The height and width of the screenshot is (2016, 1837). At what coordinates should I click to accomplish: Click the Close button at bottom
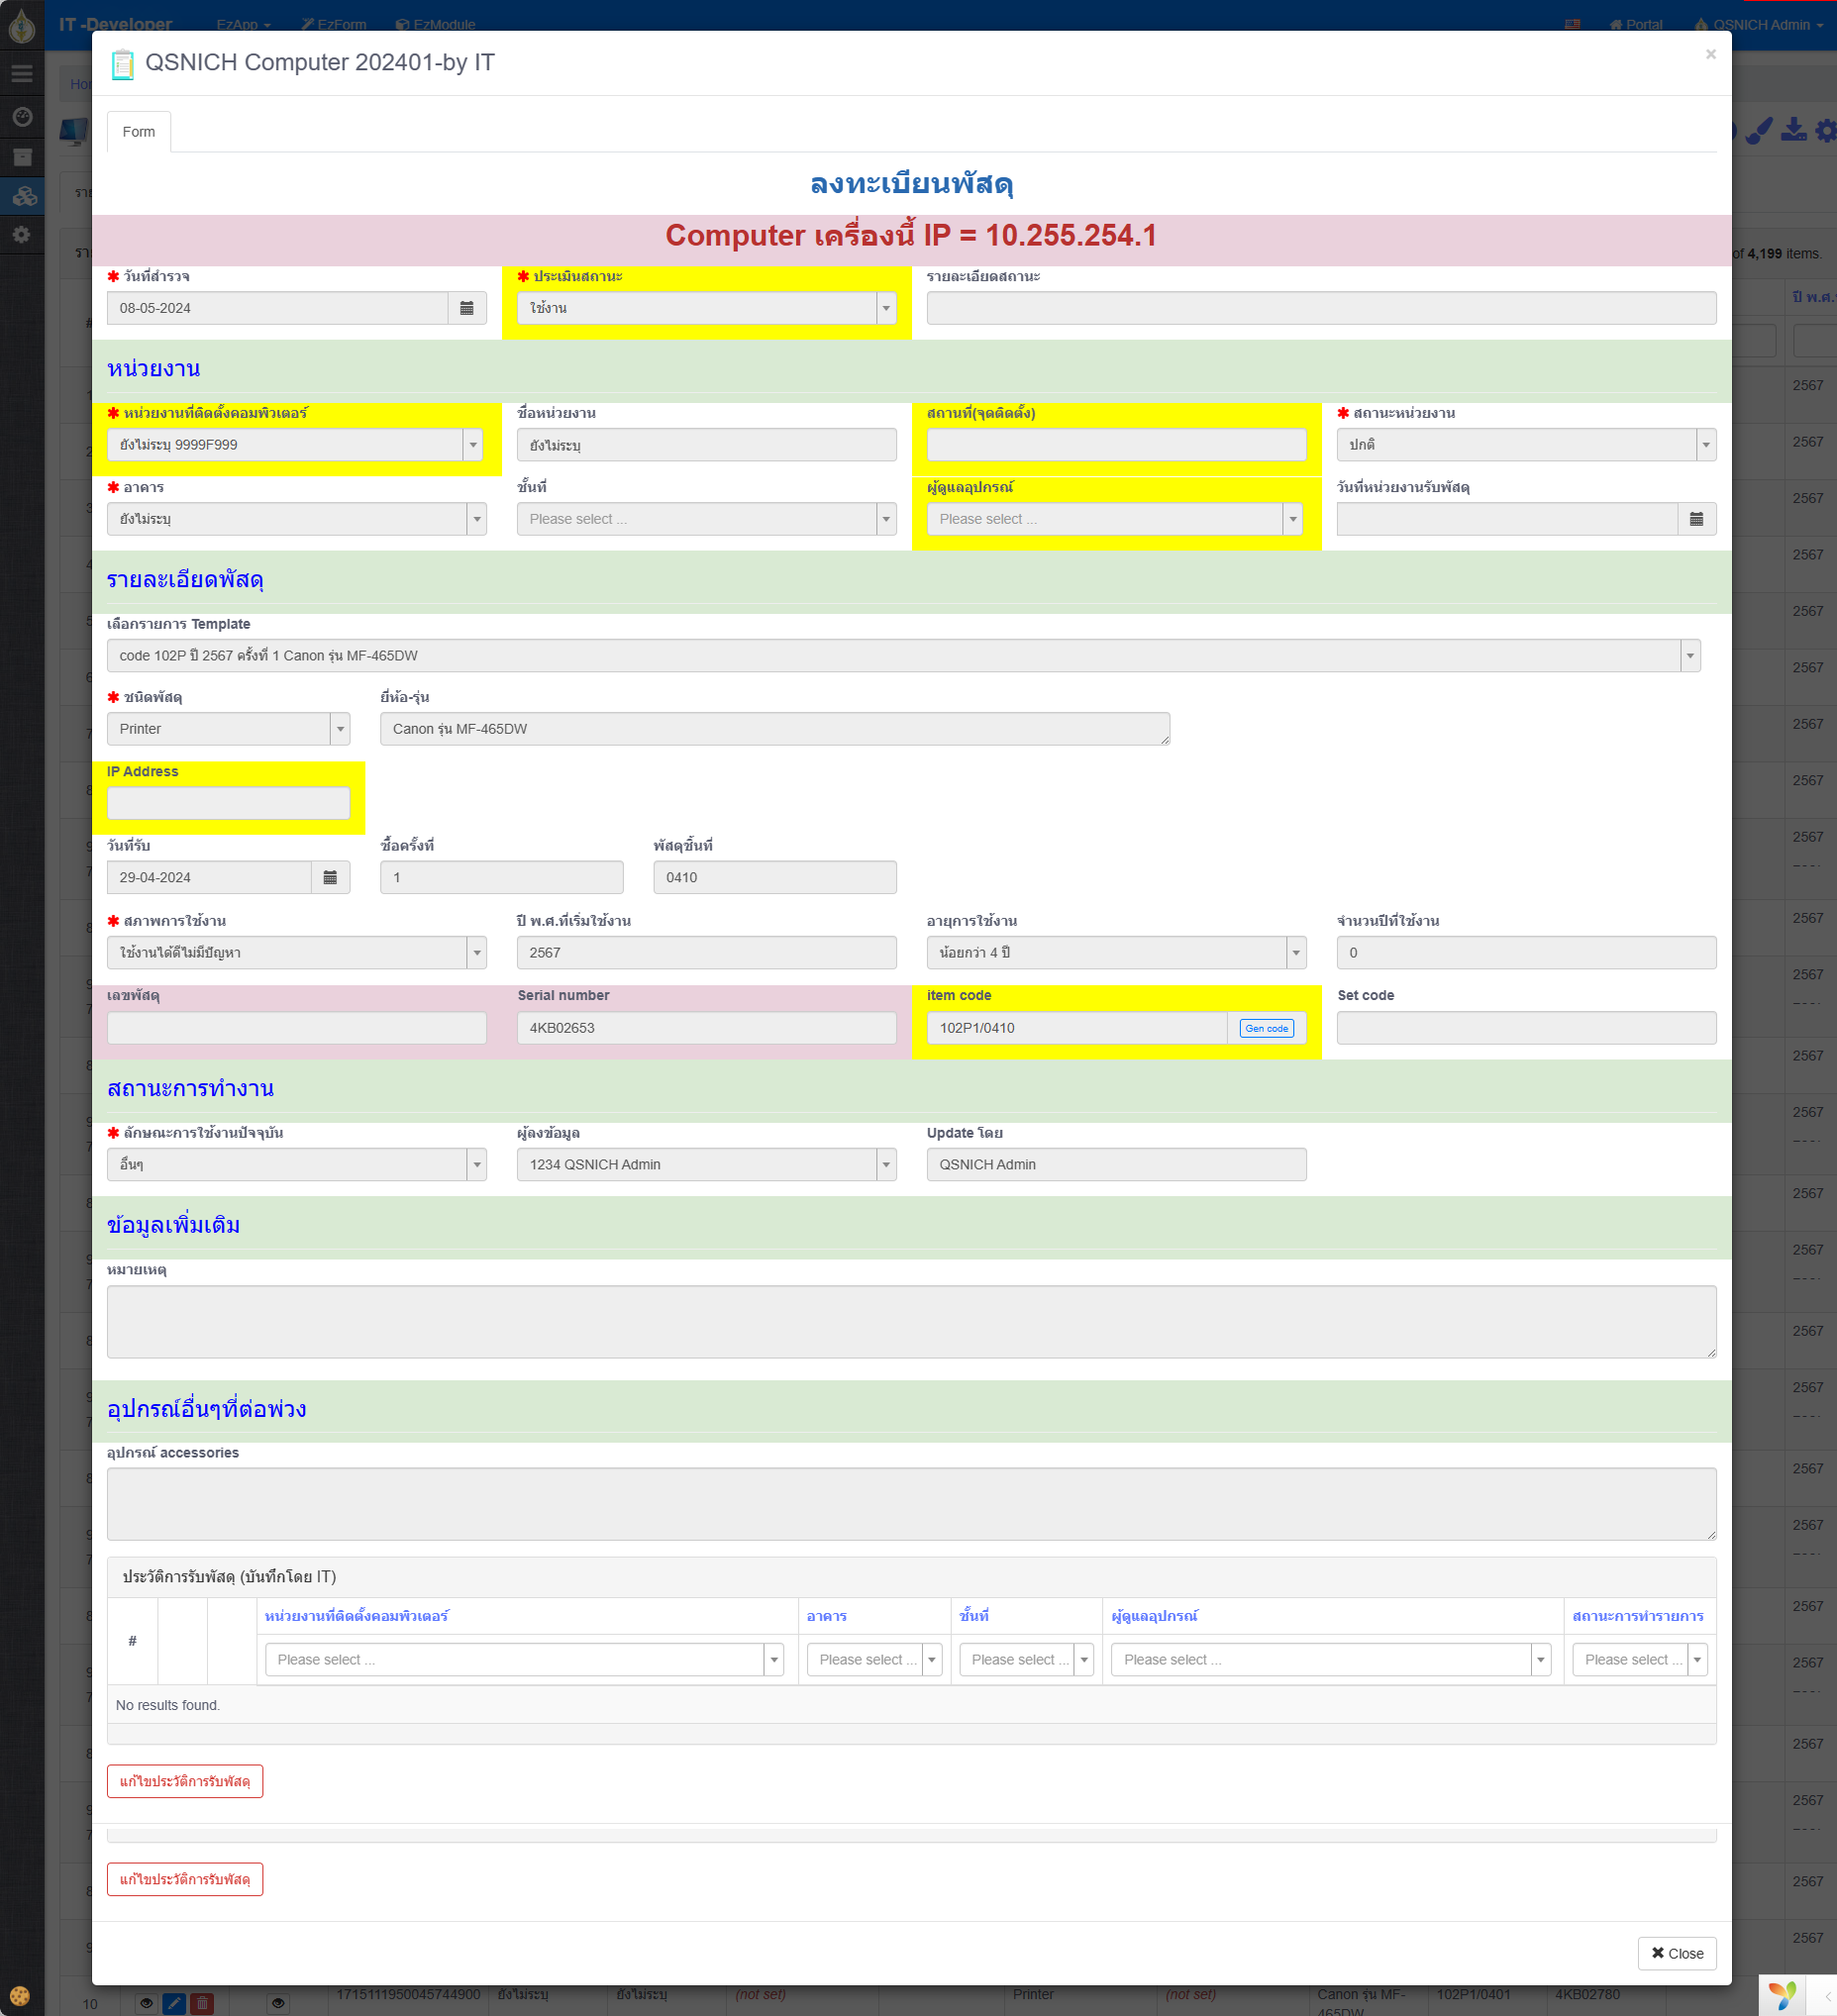(1676, 1953)
